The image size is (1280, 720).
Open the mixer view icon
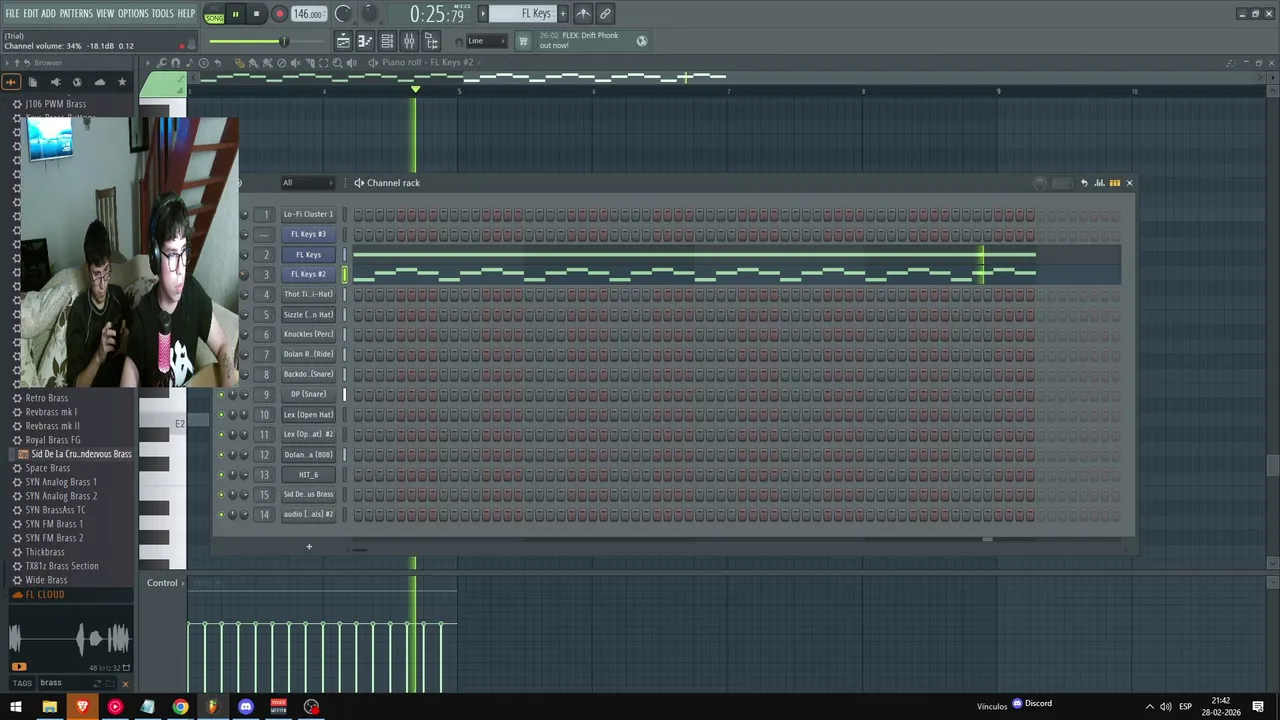pyautogui.click(x=409, y=41)
